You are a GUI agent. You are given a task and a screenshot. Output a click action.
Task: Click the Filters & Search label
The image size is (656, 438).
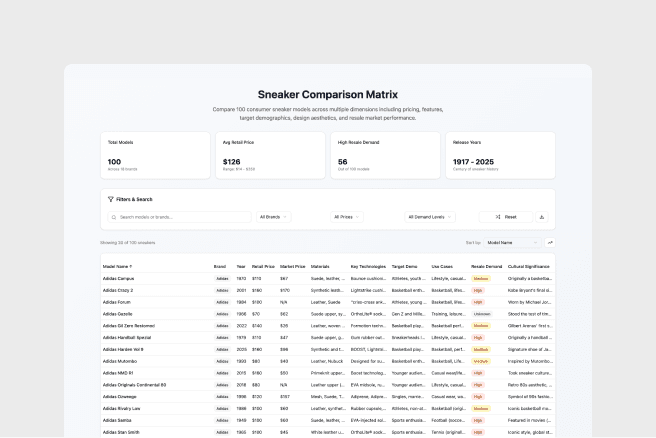(134, 199)
